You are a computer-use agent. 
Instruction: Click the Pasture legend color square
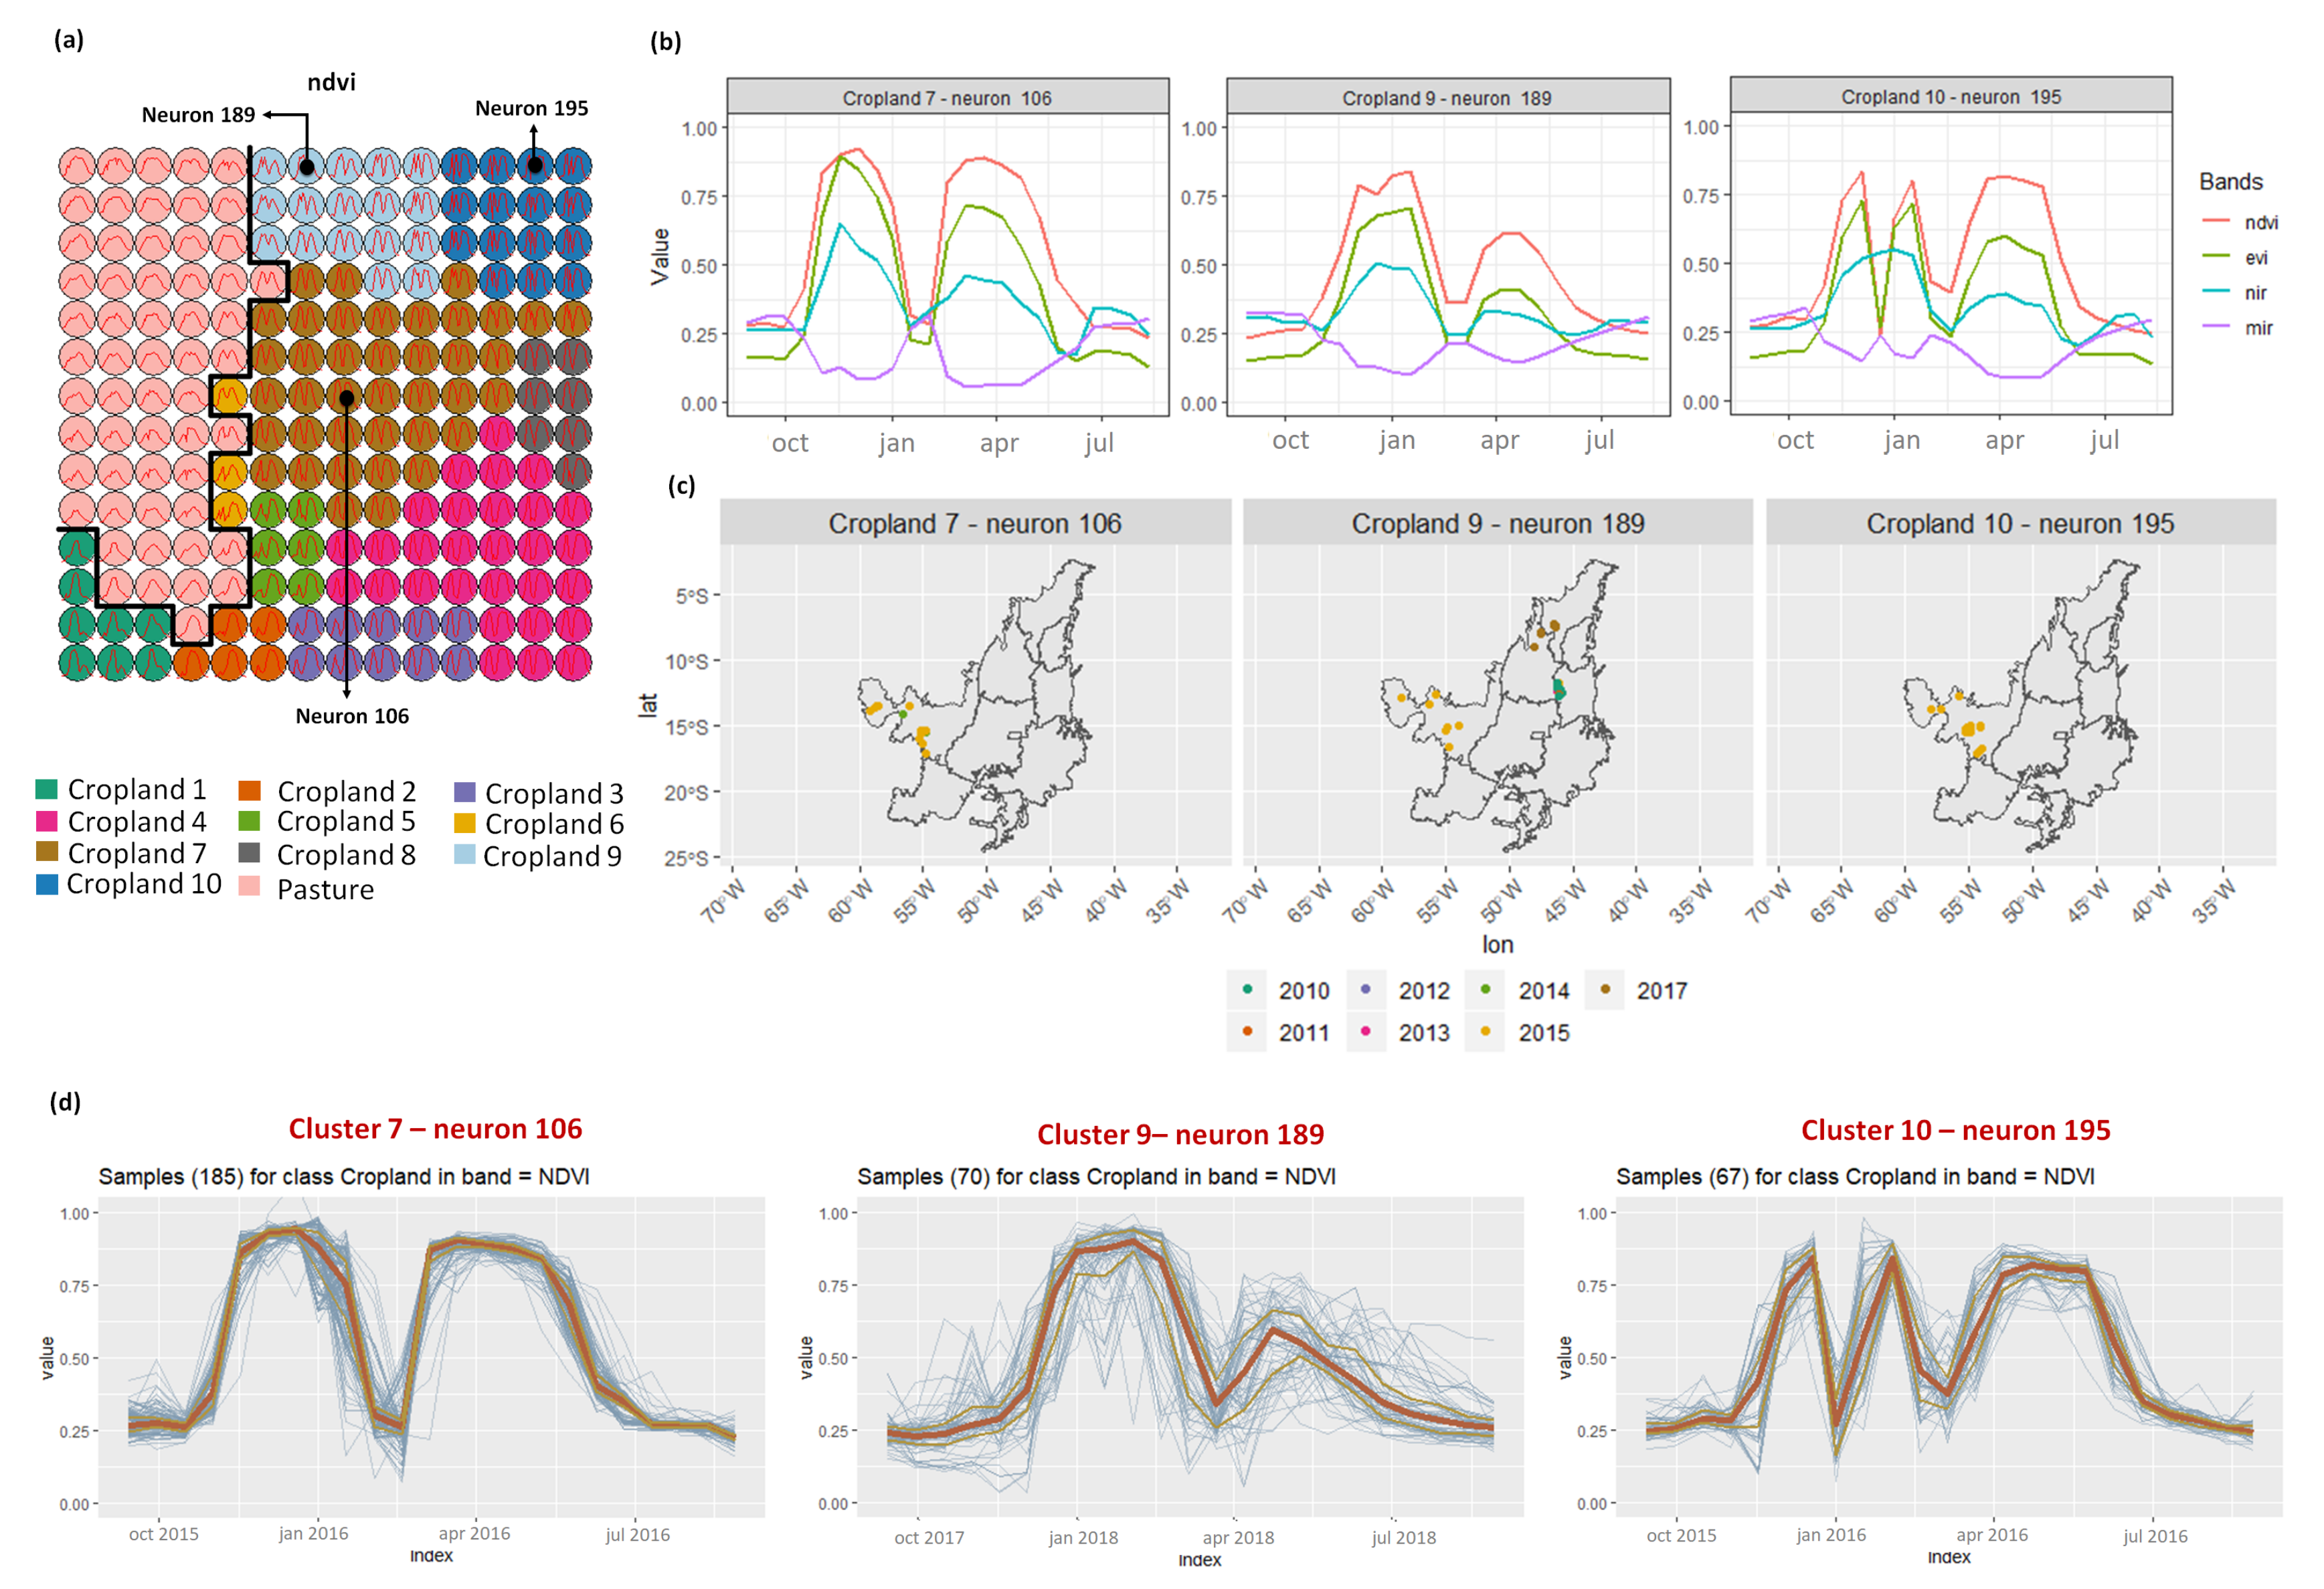coord(250,886)
